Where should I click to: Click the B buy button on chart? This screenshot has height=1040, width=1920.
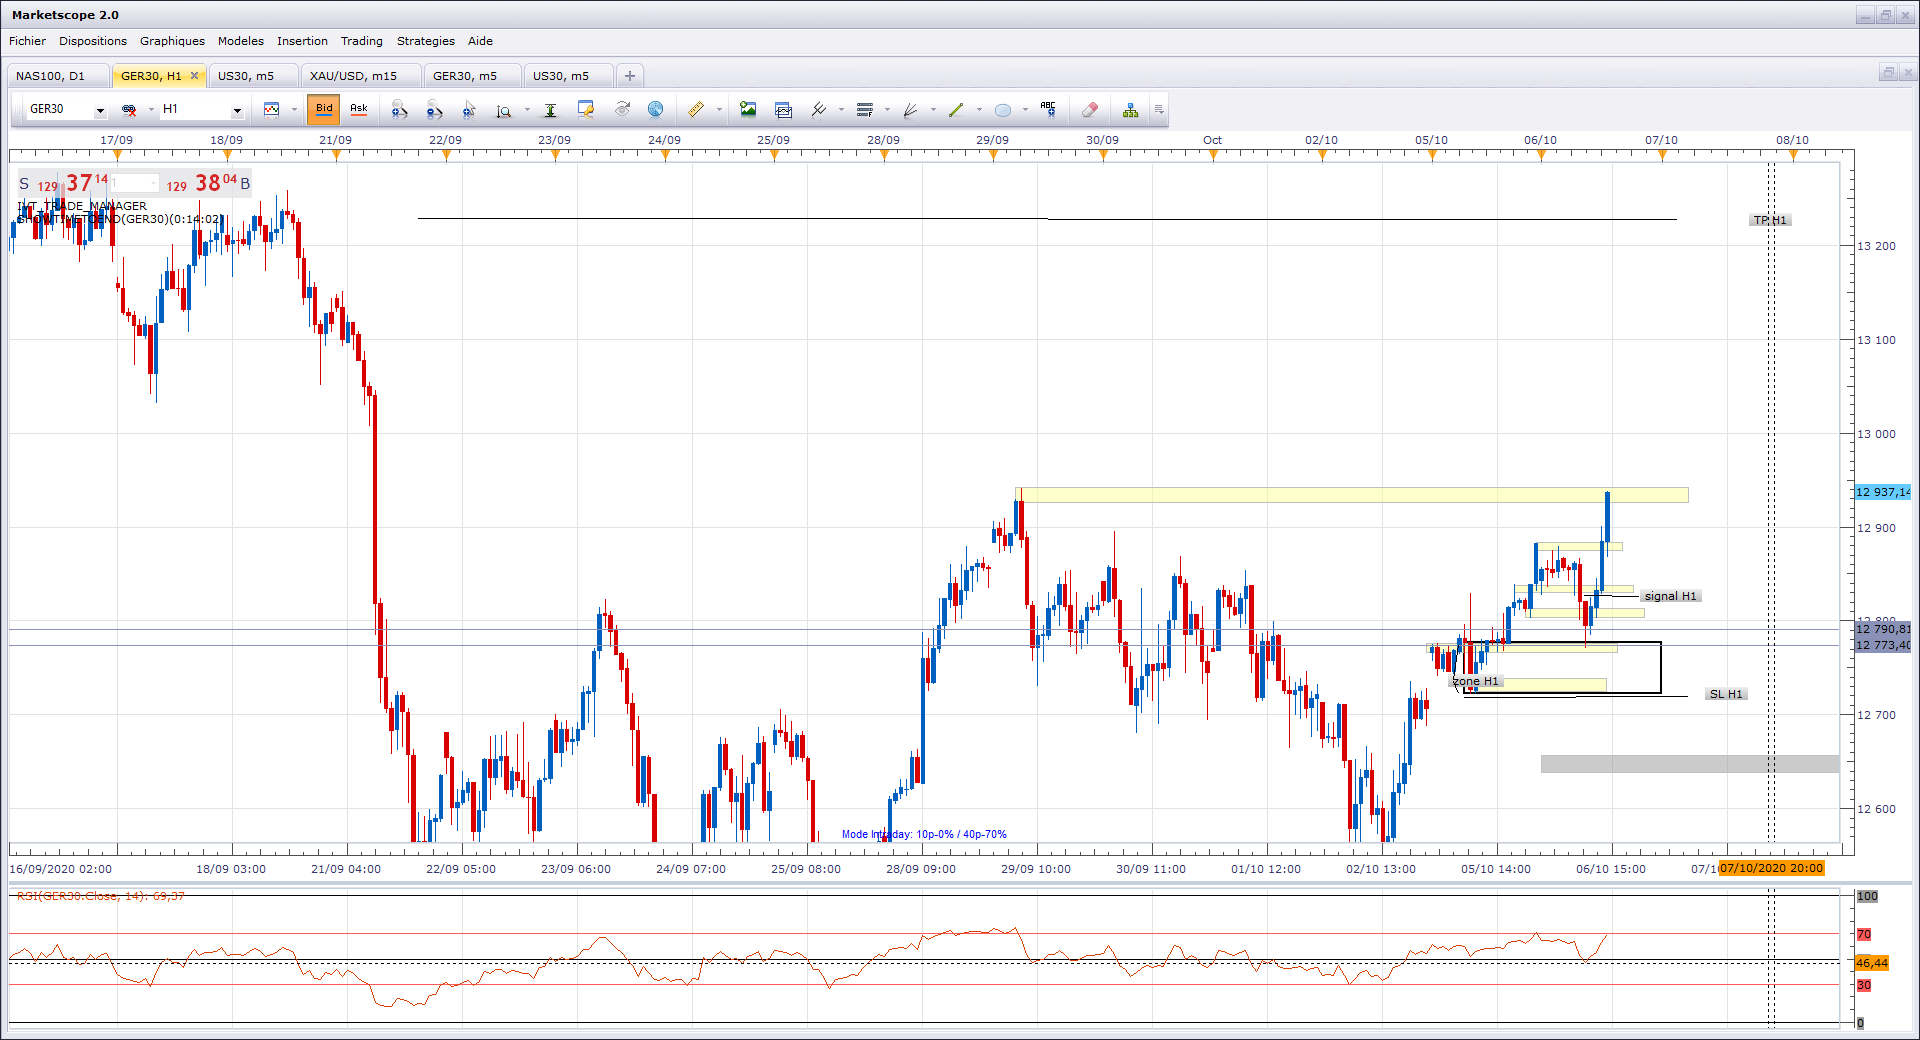[245, 184]
